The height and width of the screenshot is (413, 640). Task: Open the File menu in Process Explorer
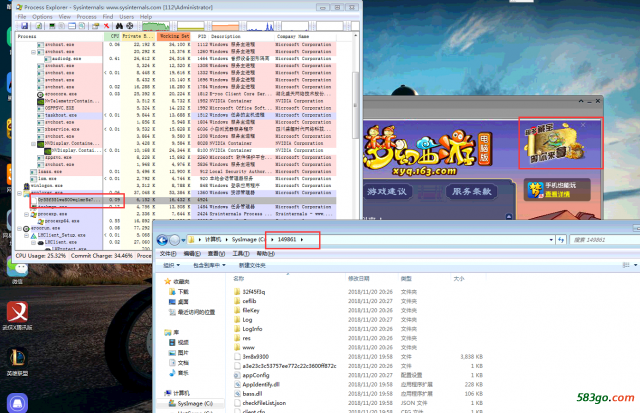(22, 17)
